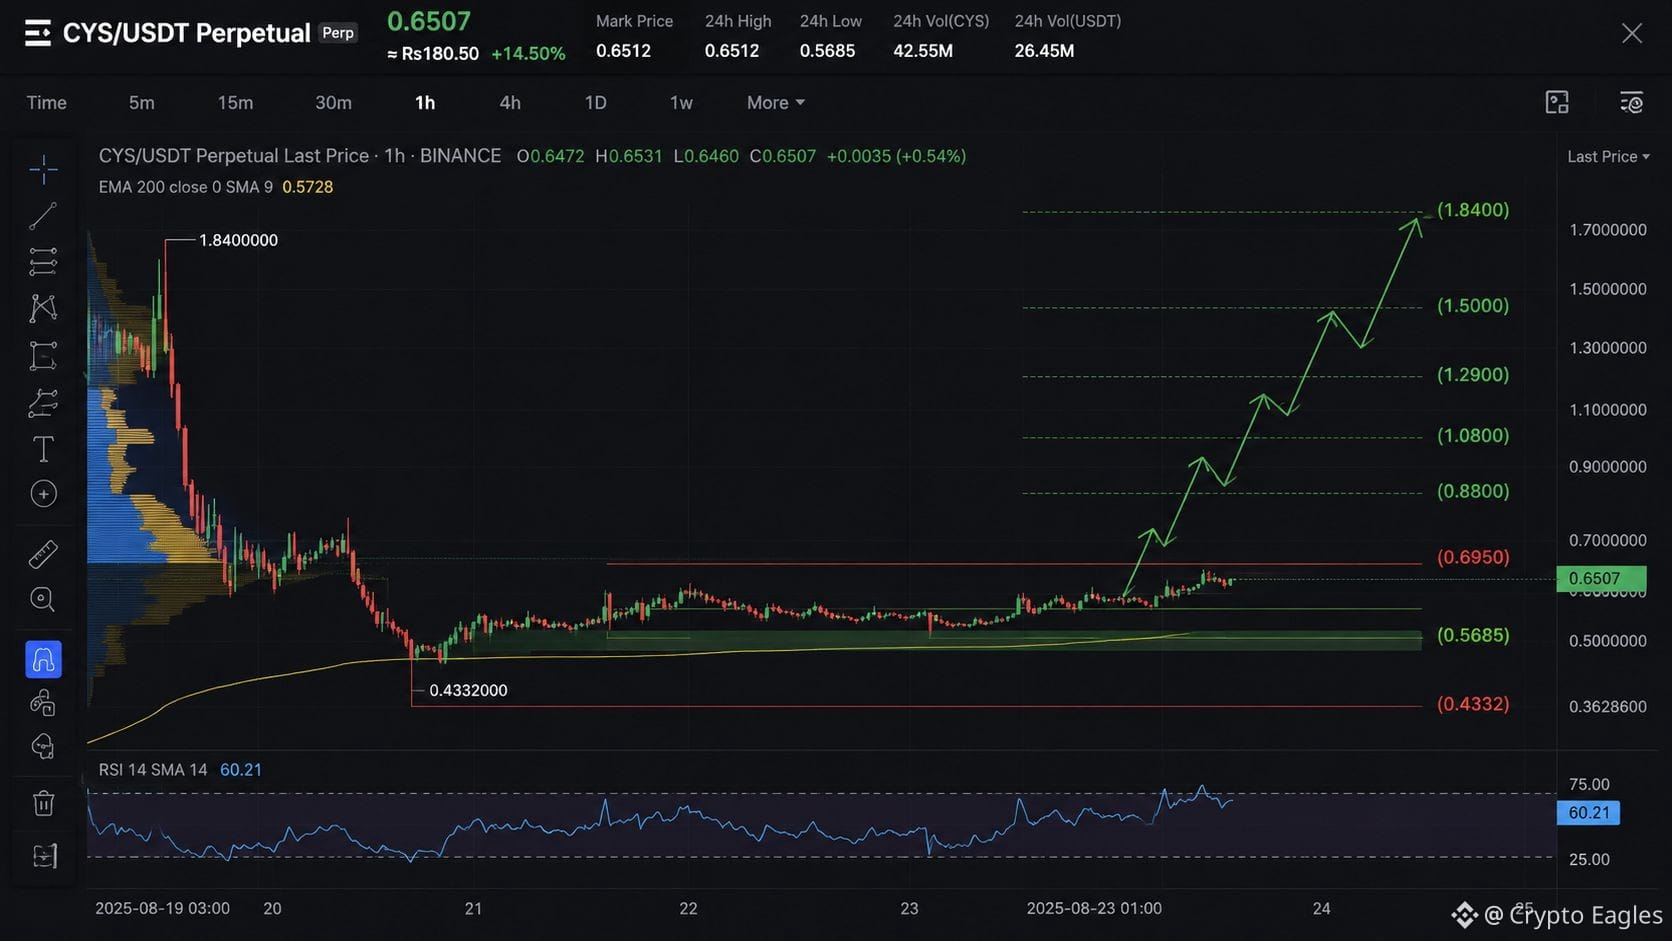This screenshot has width=1672, height=941.
Task: Click the 24h Vol(CYS) value 42.55M
Action: pos(923,51)
